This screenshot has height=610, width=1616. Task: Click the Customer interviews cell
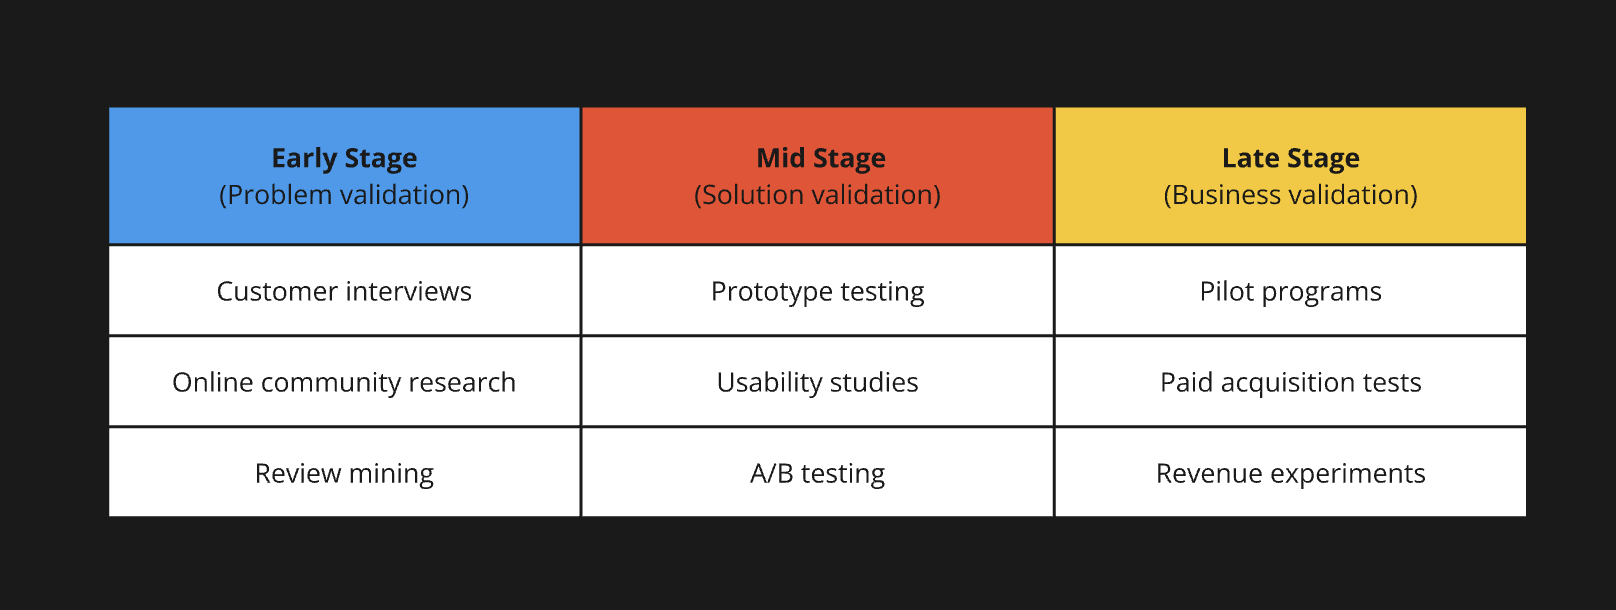(344, 291)
